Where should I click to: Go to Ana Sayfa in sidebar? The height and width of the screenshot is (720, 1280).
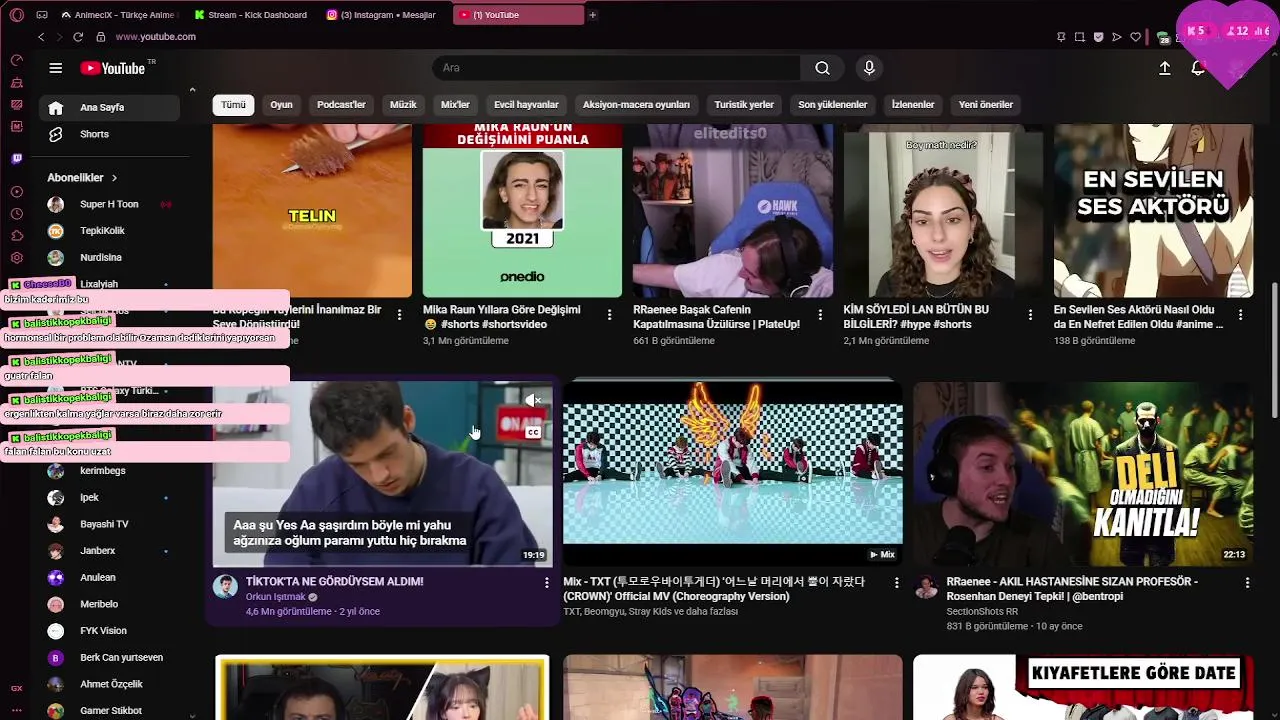[x=110, y=108]
